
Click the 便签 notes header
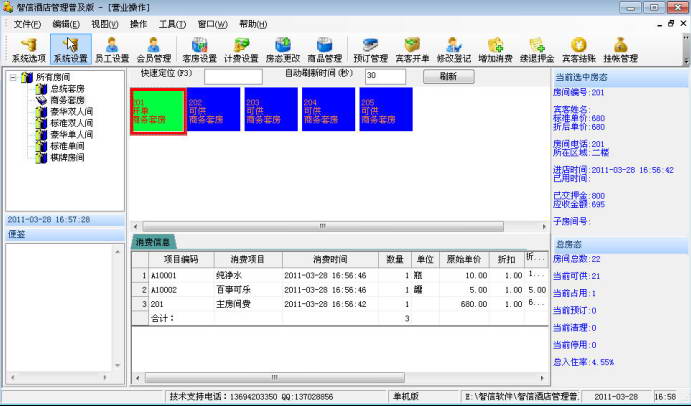click(65, 234)
